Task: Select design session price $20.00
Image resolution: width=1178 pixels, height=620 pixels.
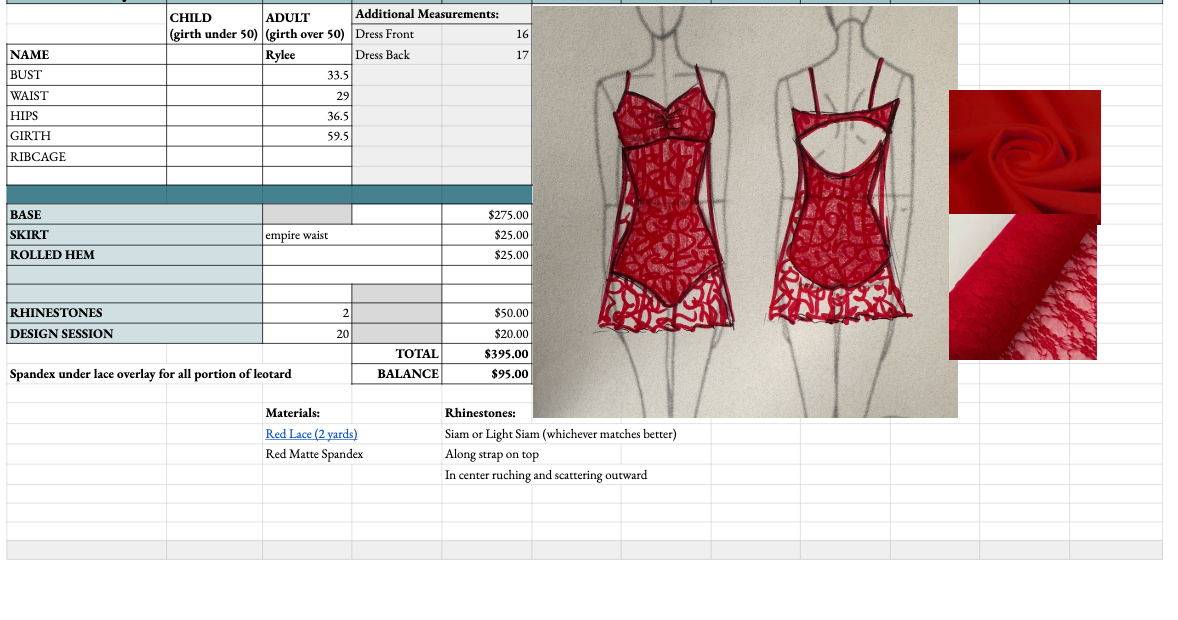Action: [x=487, y=334]
